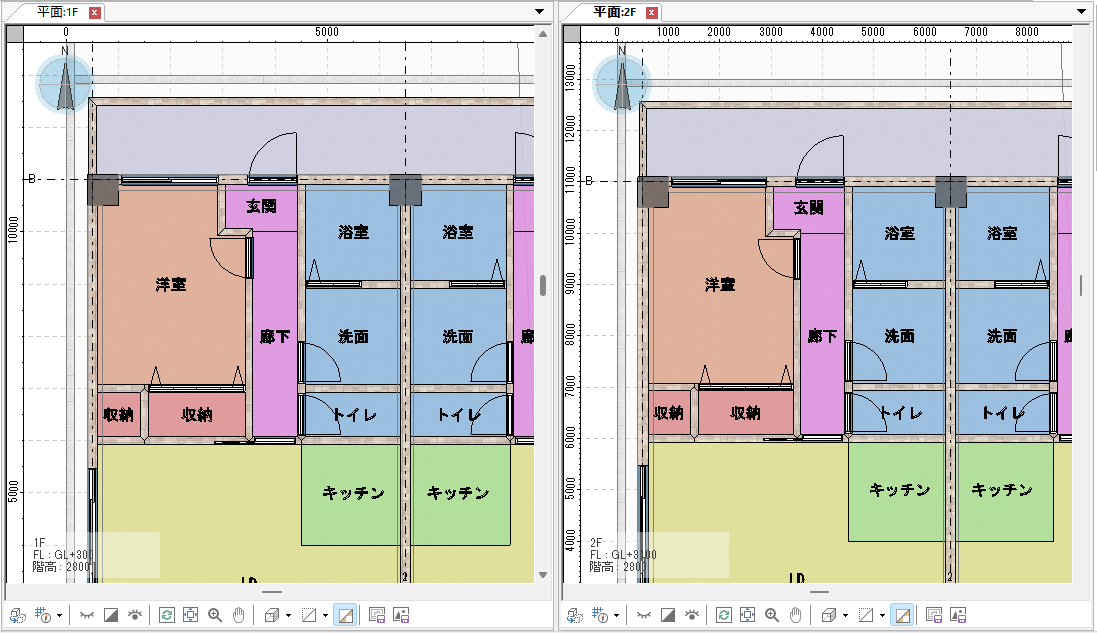The height and width of the screenshot is (633, 1097).
Task: Select the pan hand tool in 2F pane
Action: pyautogui.click(x=796, y=615)
